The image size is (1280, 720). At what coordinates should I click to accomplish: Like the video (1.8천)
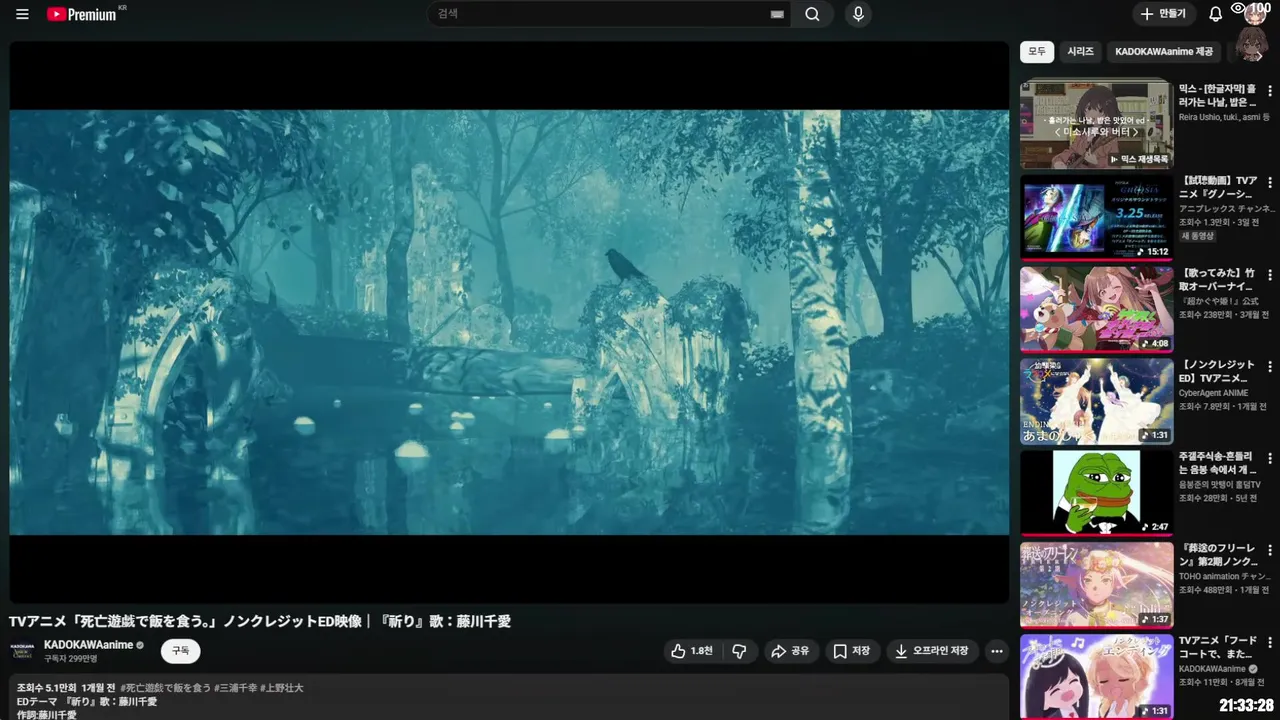click(693, 651)
